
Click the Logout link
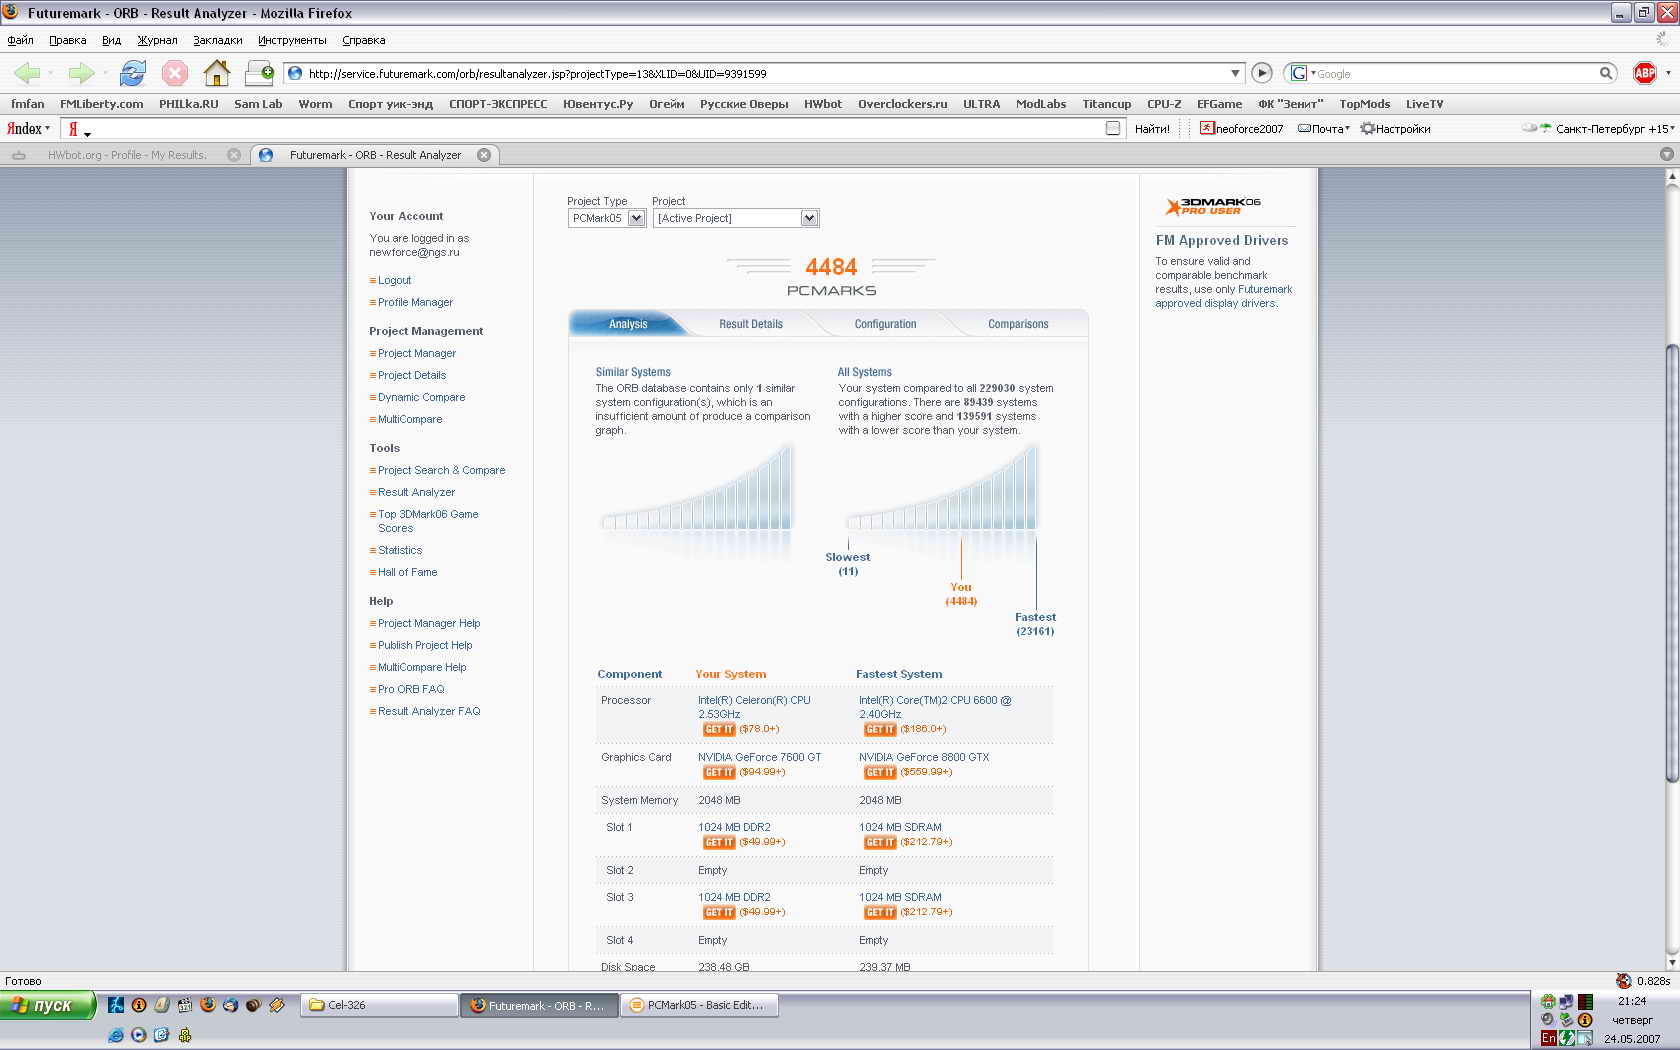[394, 280]
